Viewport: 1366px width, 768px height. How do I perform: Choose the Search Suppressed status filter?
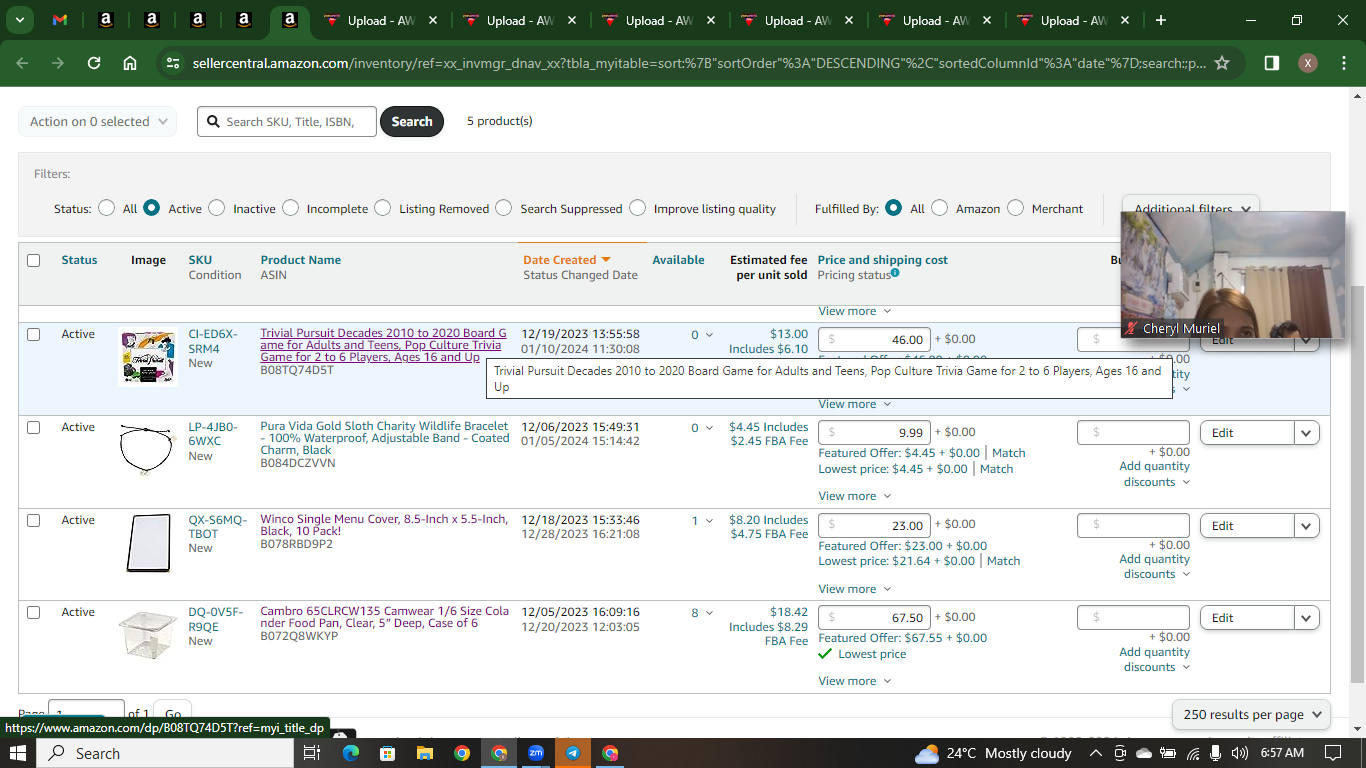[503, 208]
